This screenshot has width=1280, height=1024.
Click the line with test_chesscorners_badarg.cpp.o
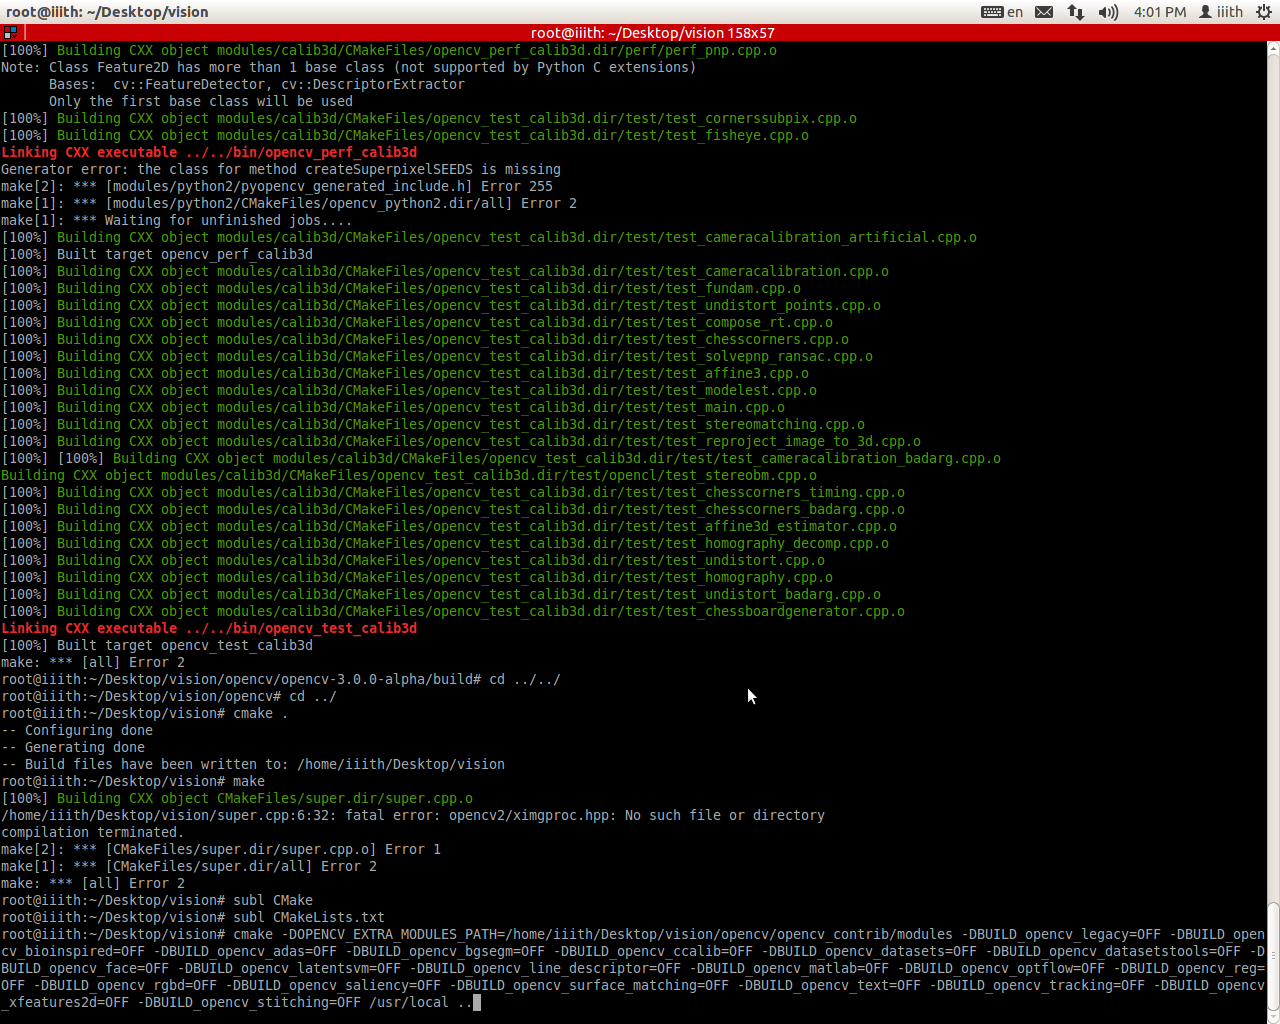453,509
